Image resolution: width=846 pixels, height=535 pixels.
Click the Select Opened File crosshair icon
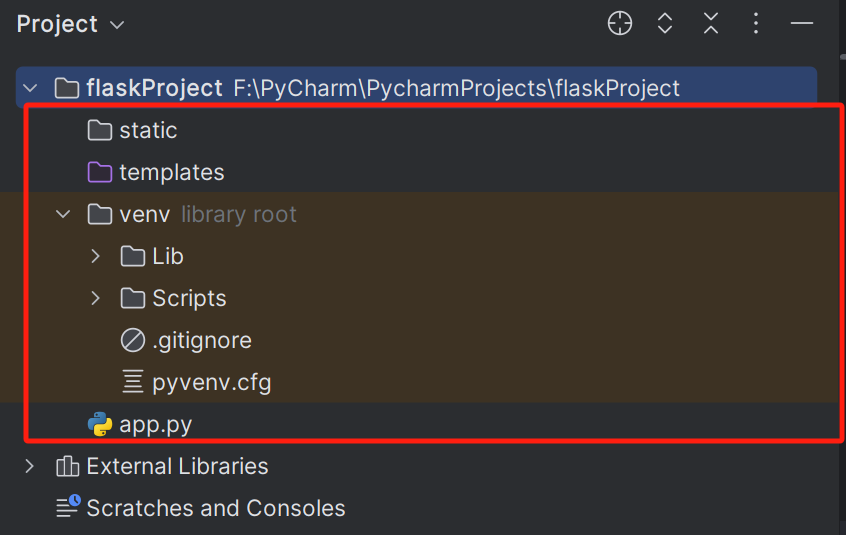click(620, 24)
